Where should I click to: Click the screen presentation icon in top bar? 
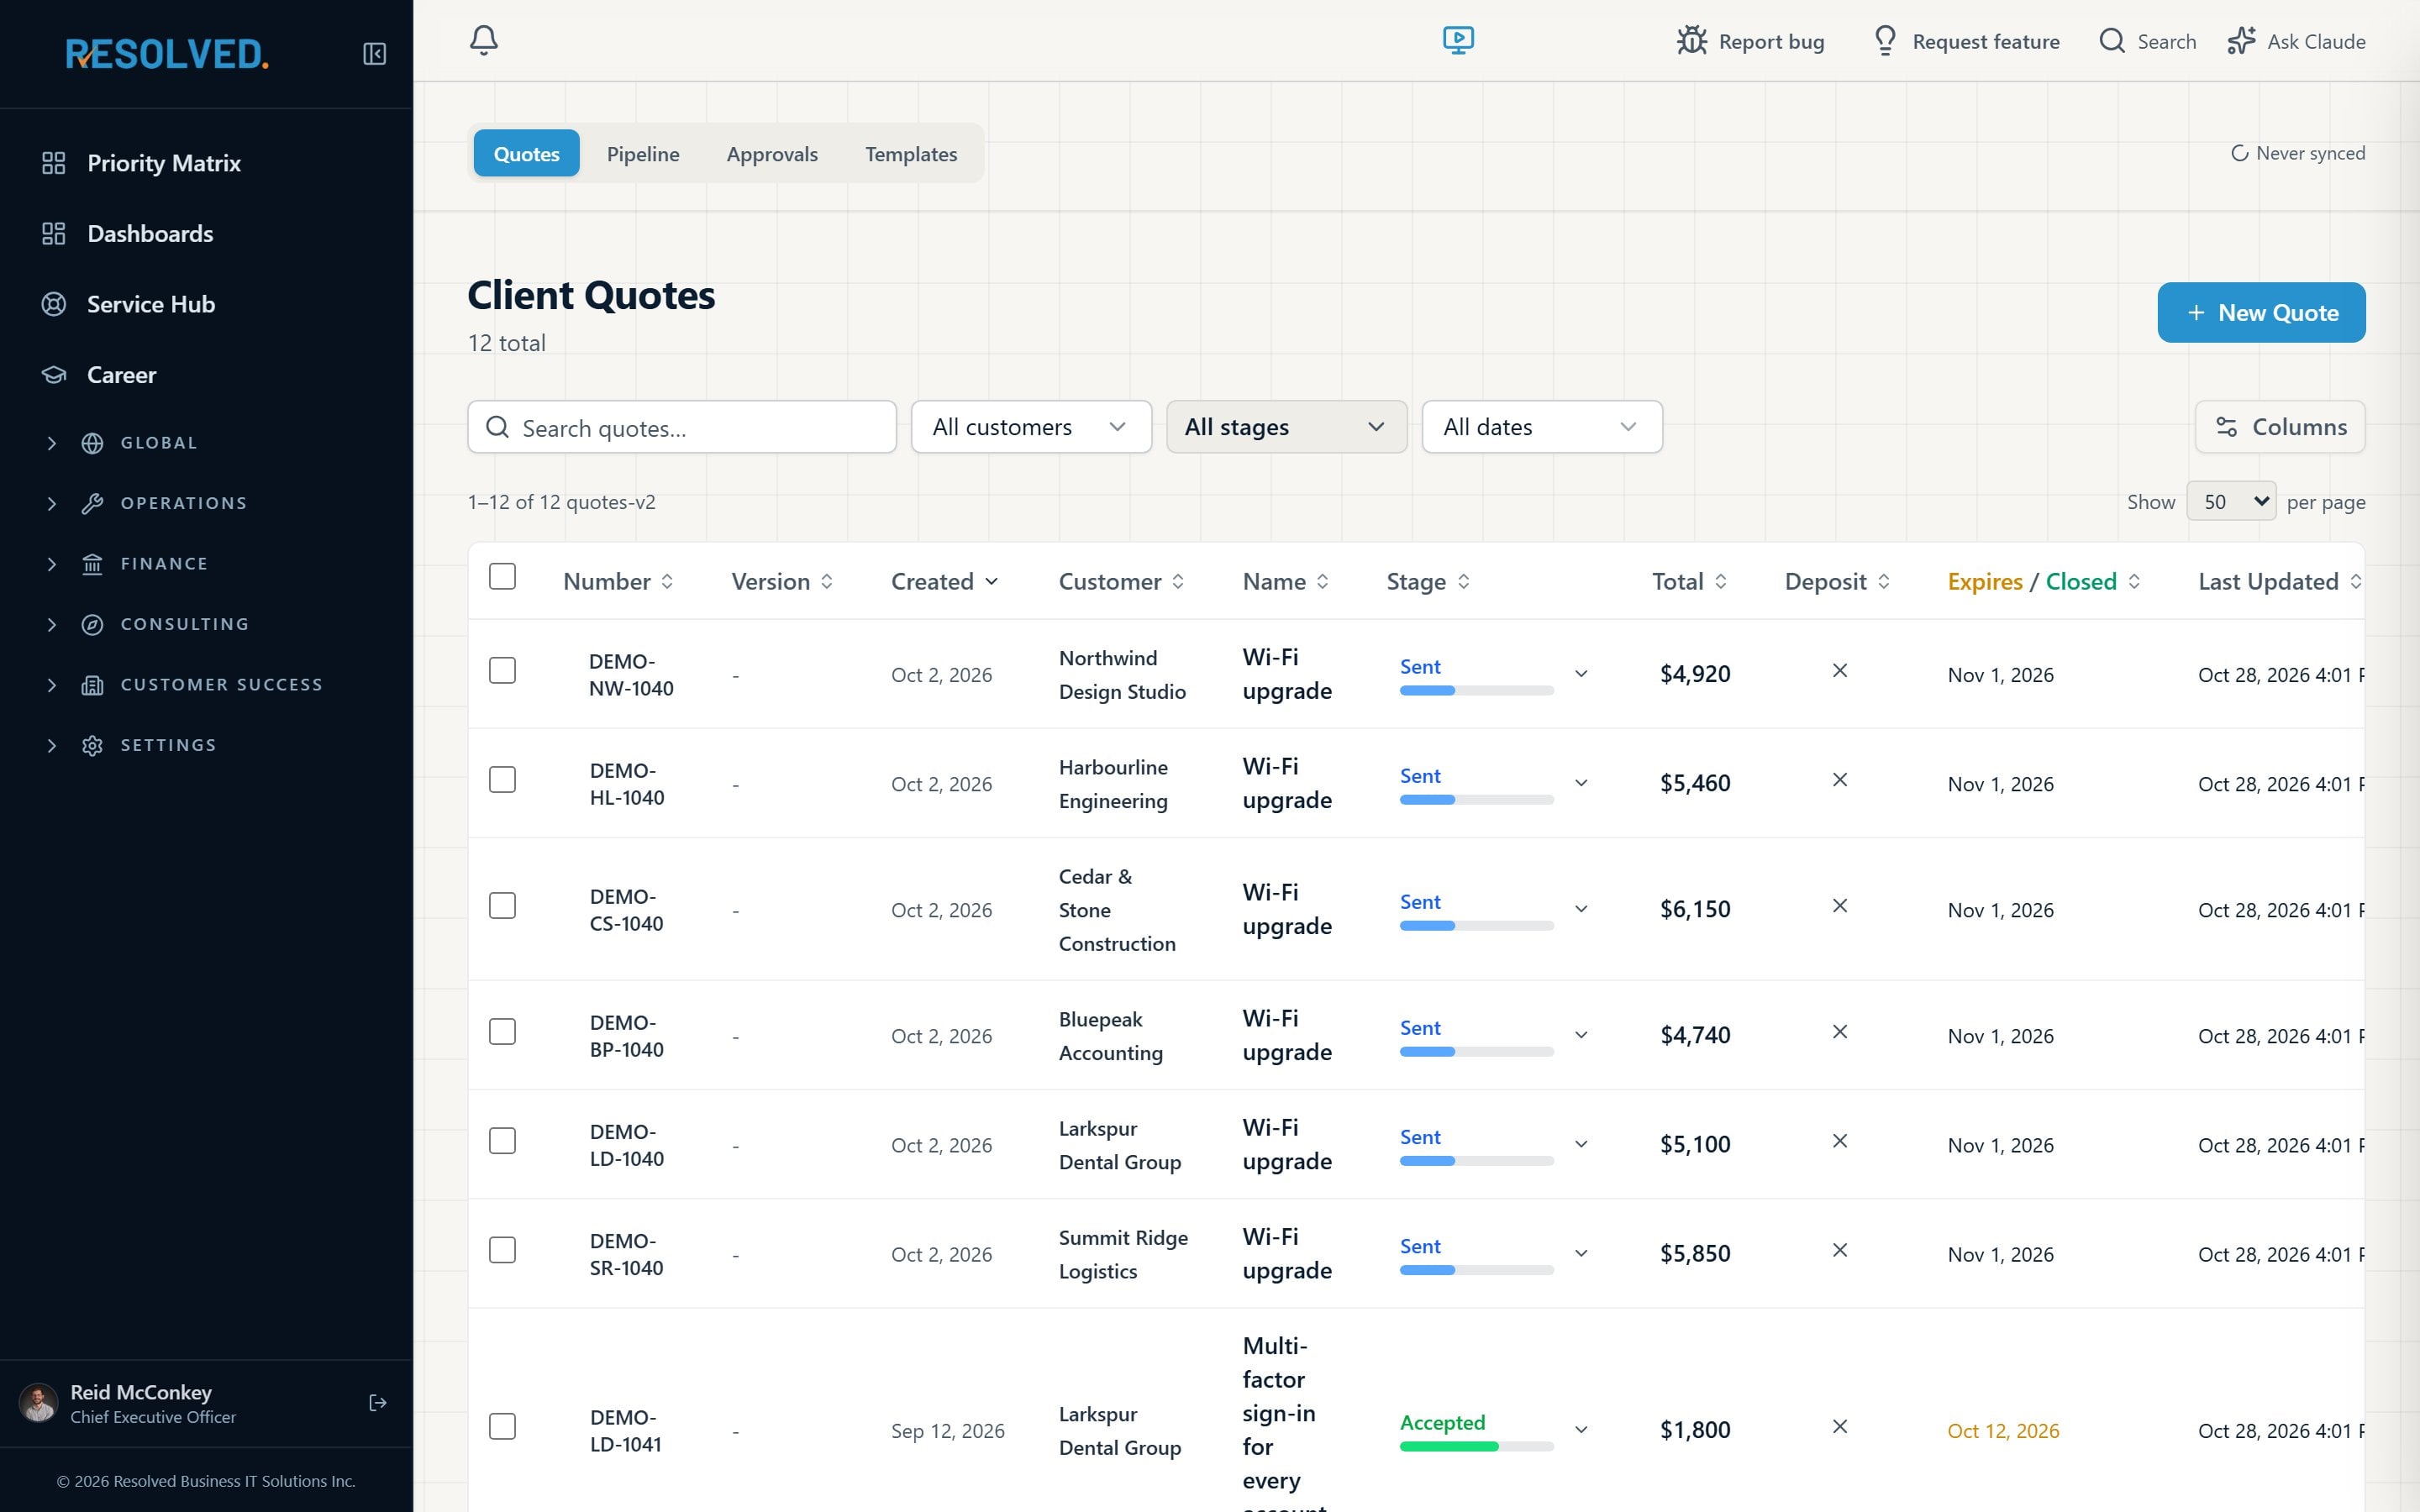[x=1458, y=41]
